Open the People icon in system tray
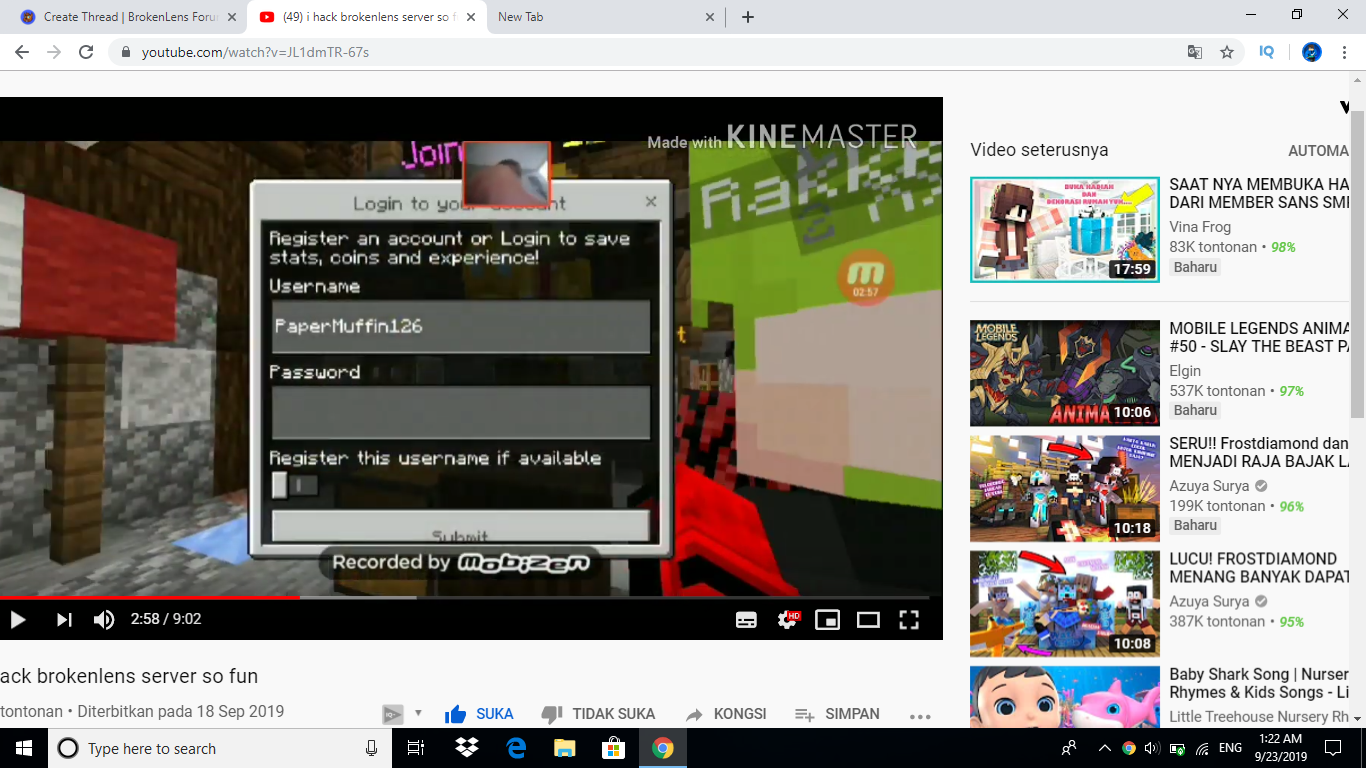 coord(1069,748)
